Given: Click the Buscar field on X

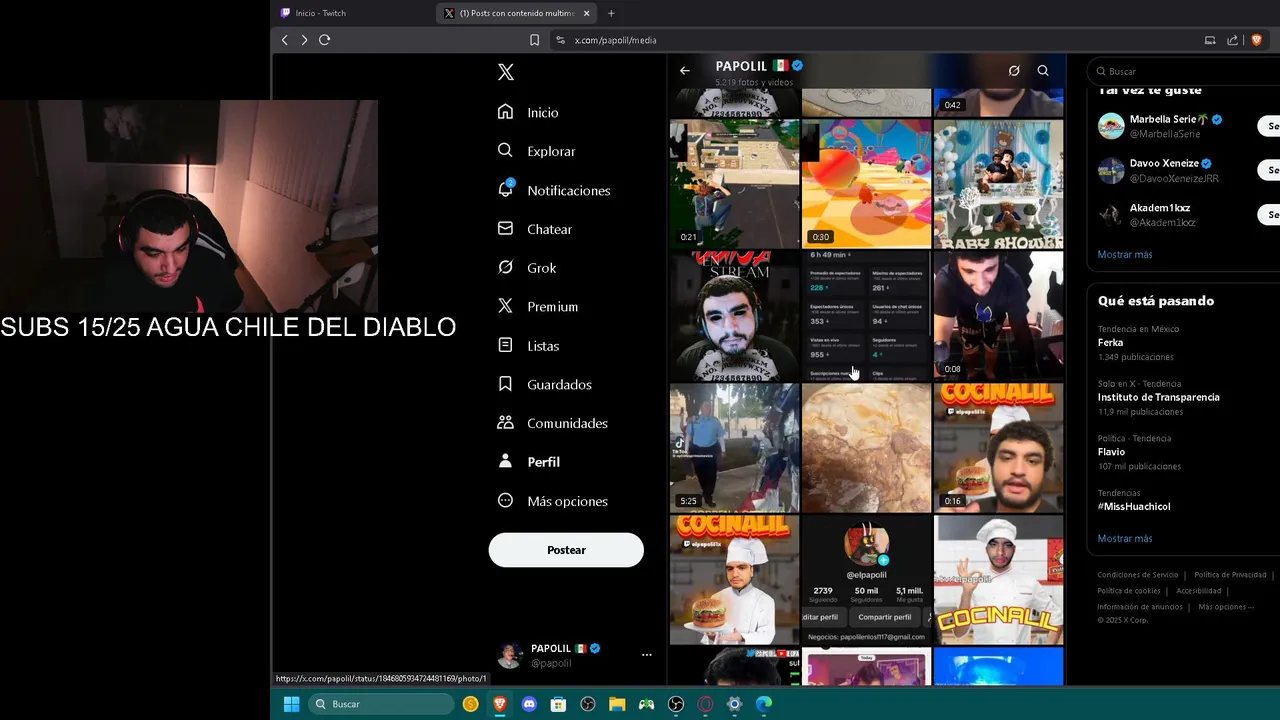Looking at the screenshot, I should (1185, 71).
